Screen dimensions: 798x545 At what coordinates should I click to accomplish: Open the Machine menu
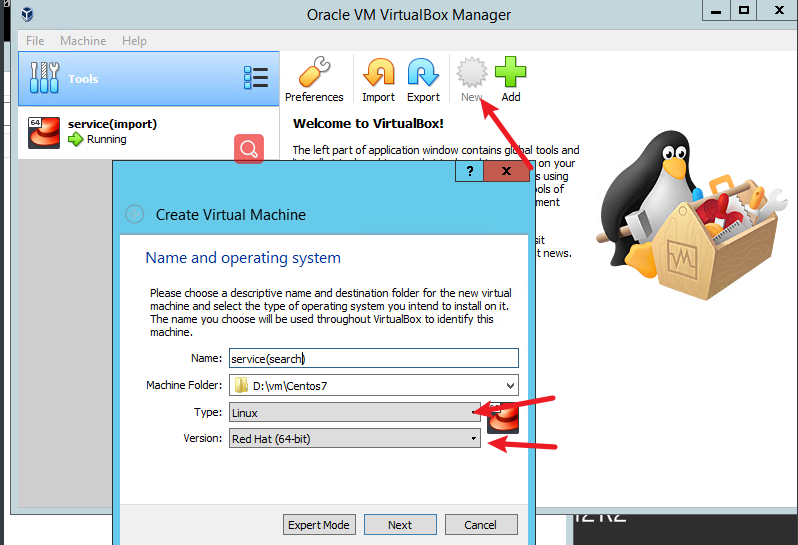point(83,41)
